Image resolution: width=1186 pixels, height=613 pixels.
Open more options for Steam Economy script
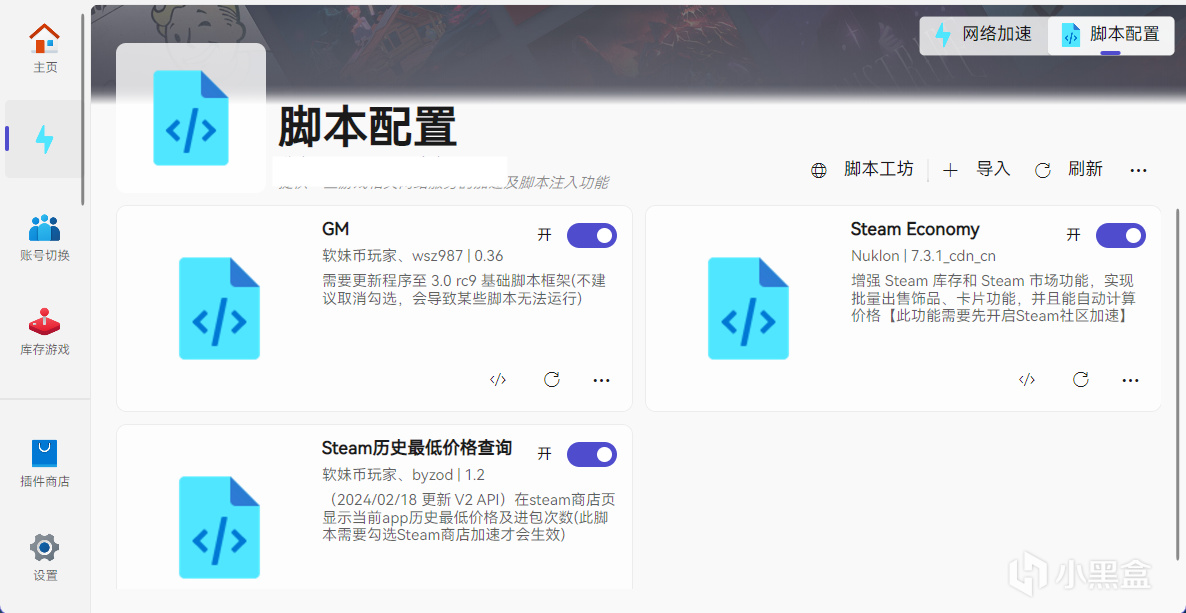[1130, 380]
